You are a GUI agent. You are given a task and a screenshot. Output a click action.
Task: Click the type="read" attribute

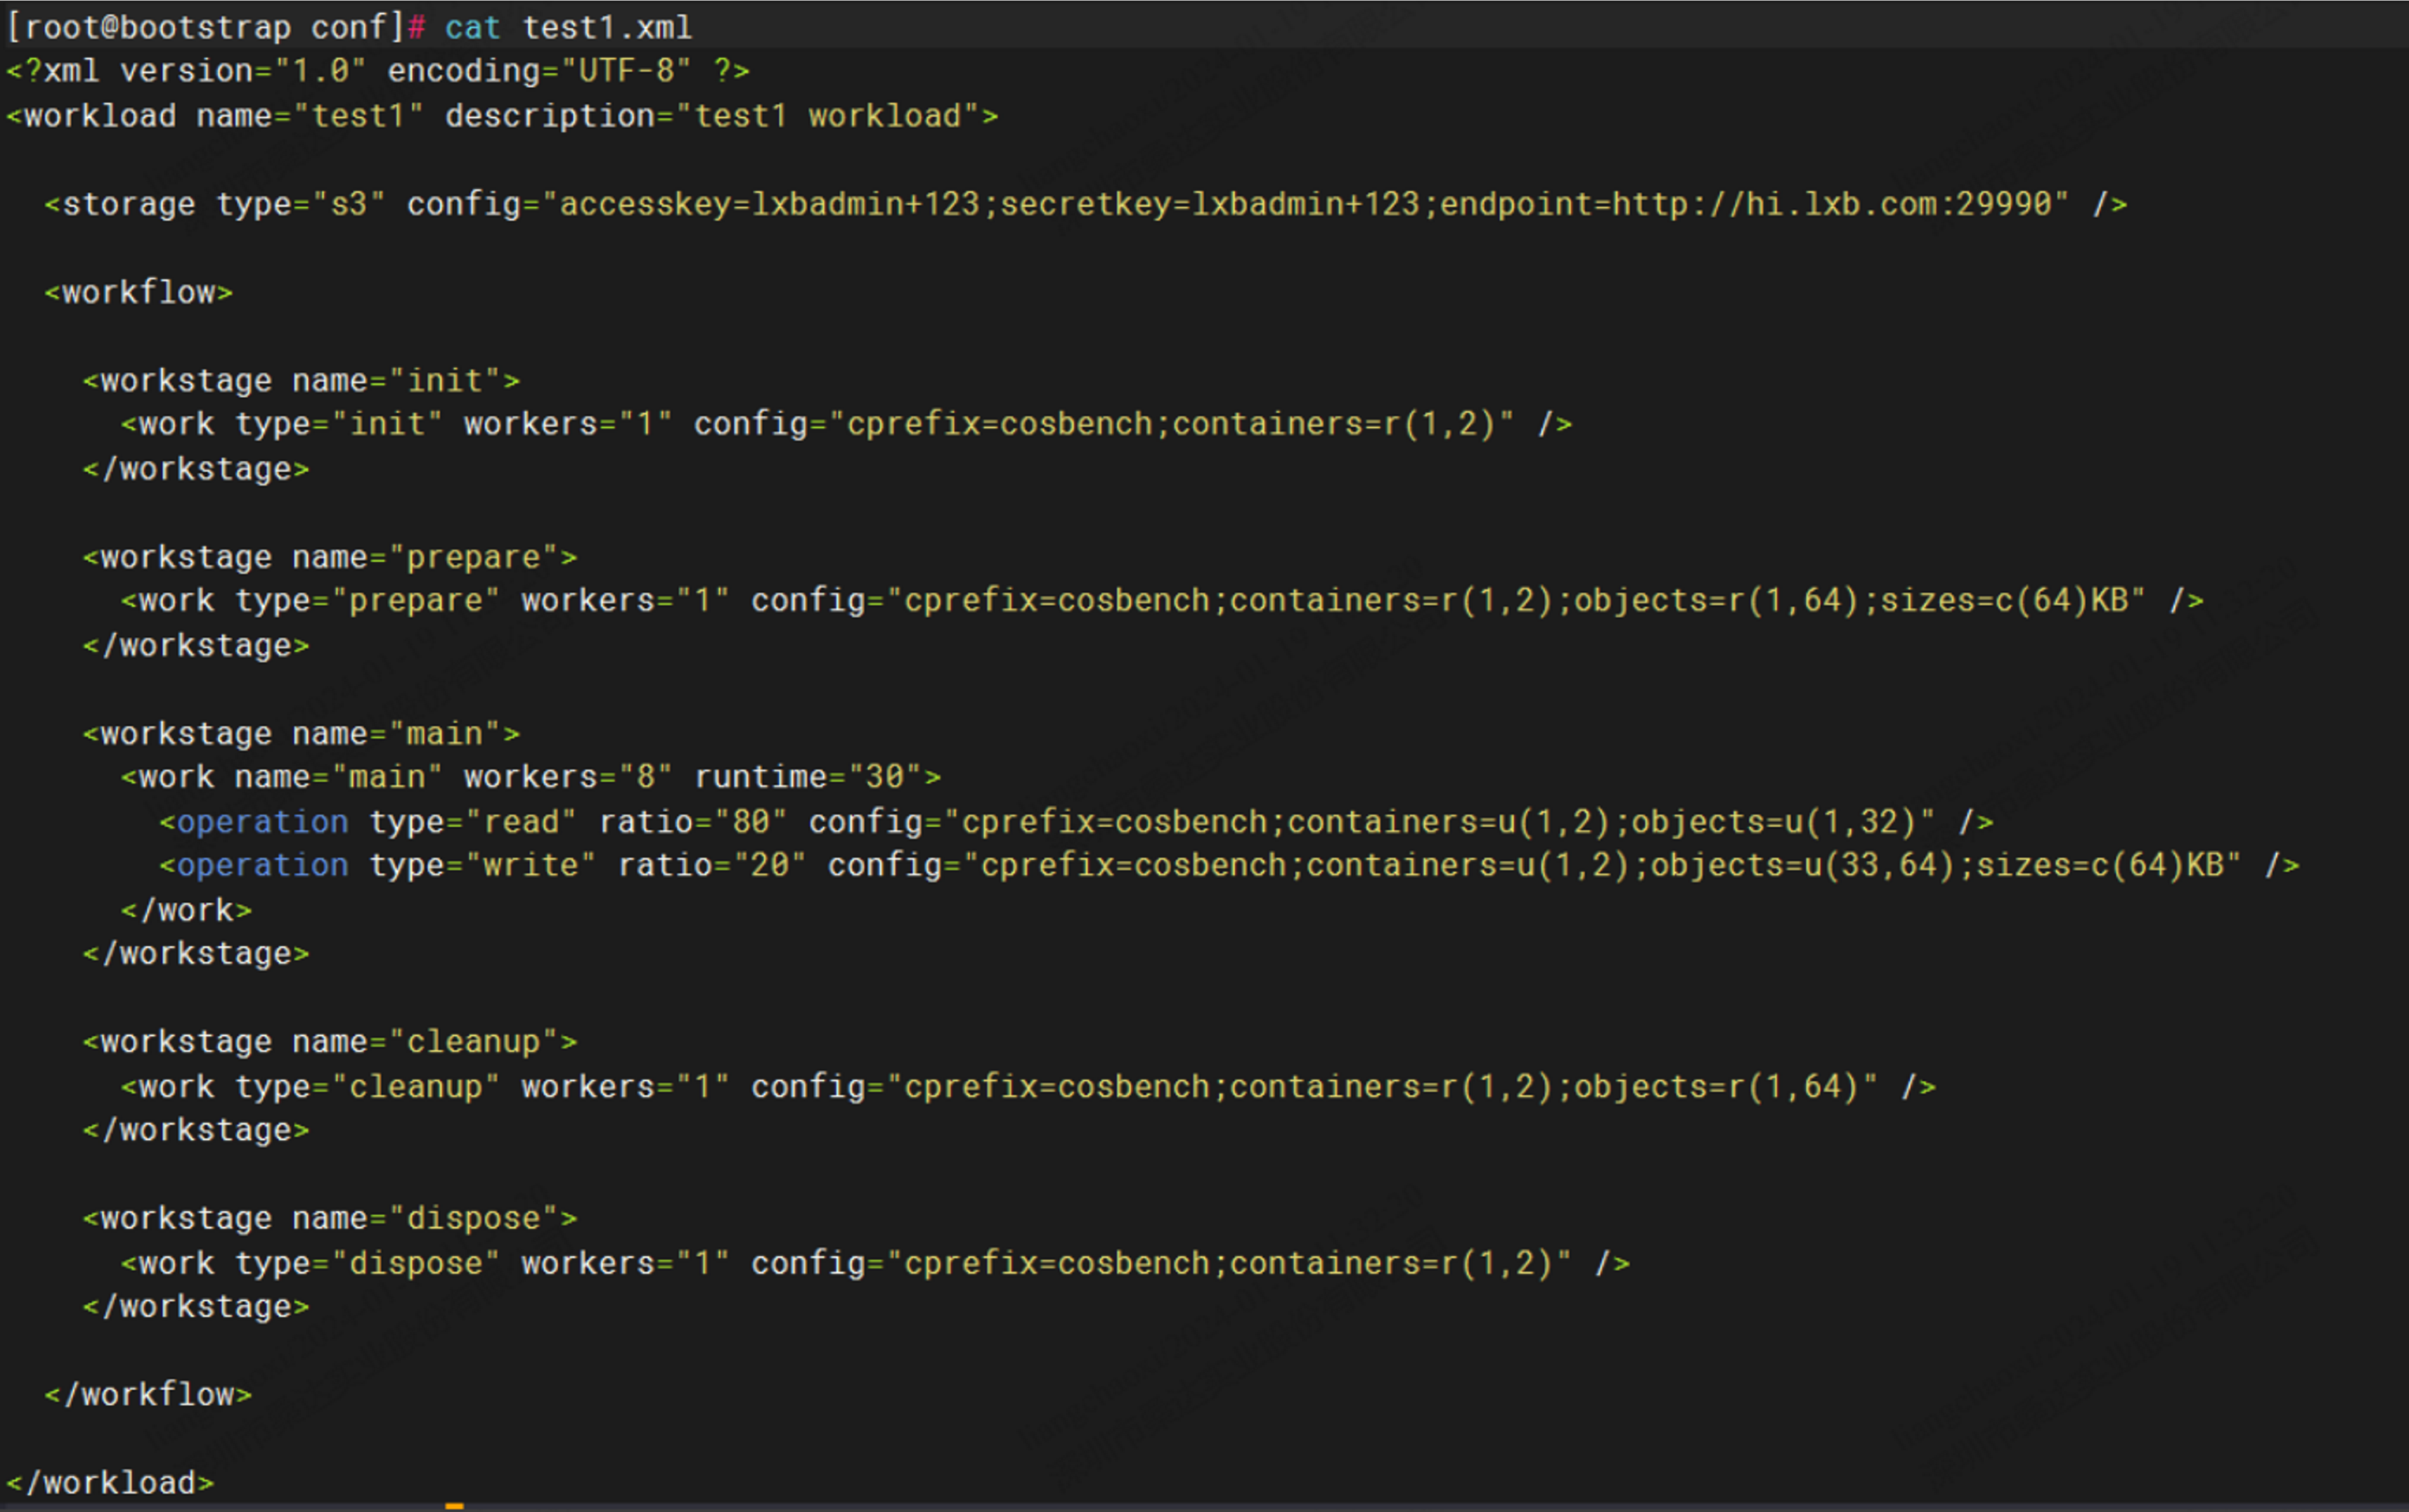tap(473, 821)
